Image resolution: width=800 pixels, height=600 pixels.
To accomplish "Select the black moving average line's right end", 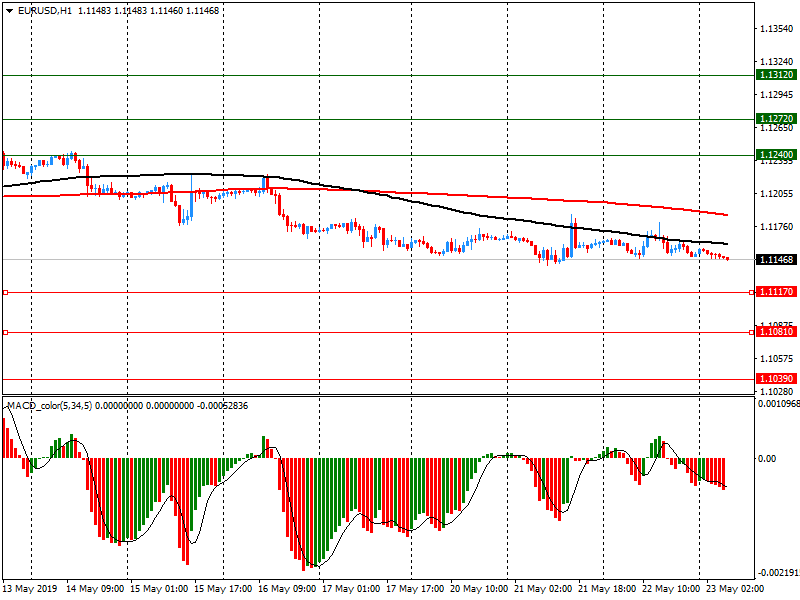I will (725, 244).
